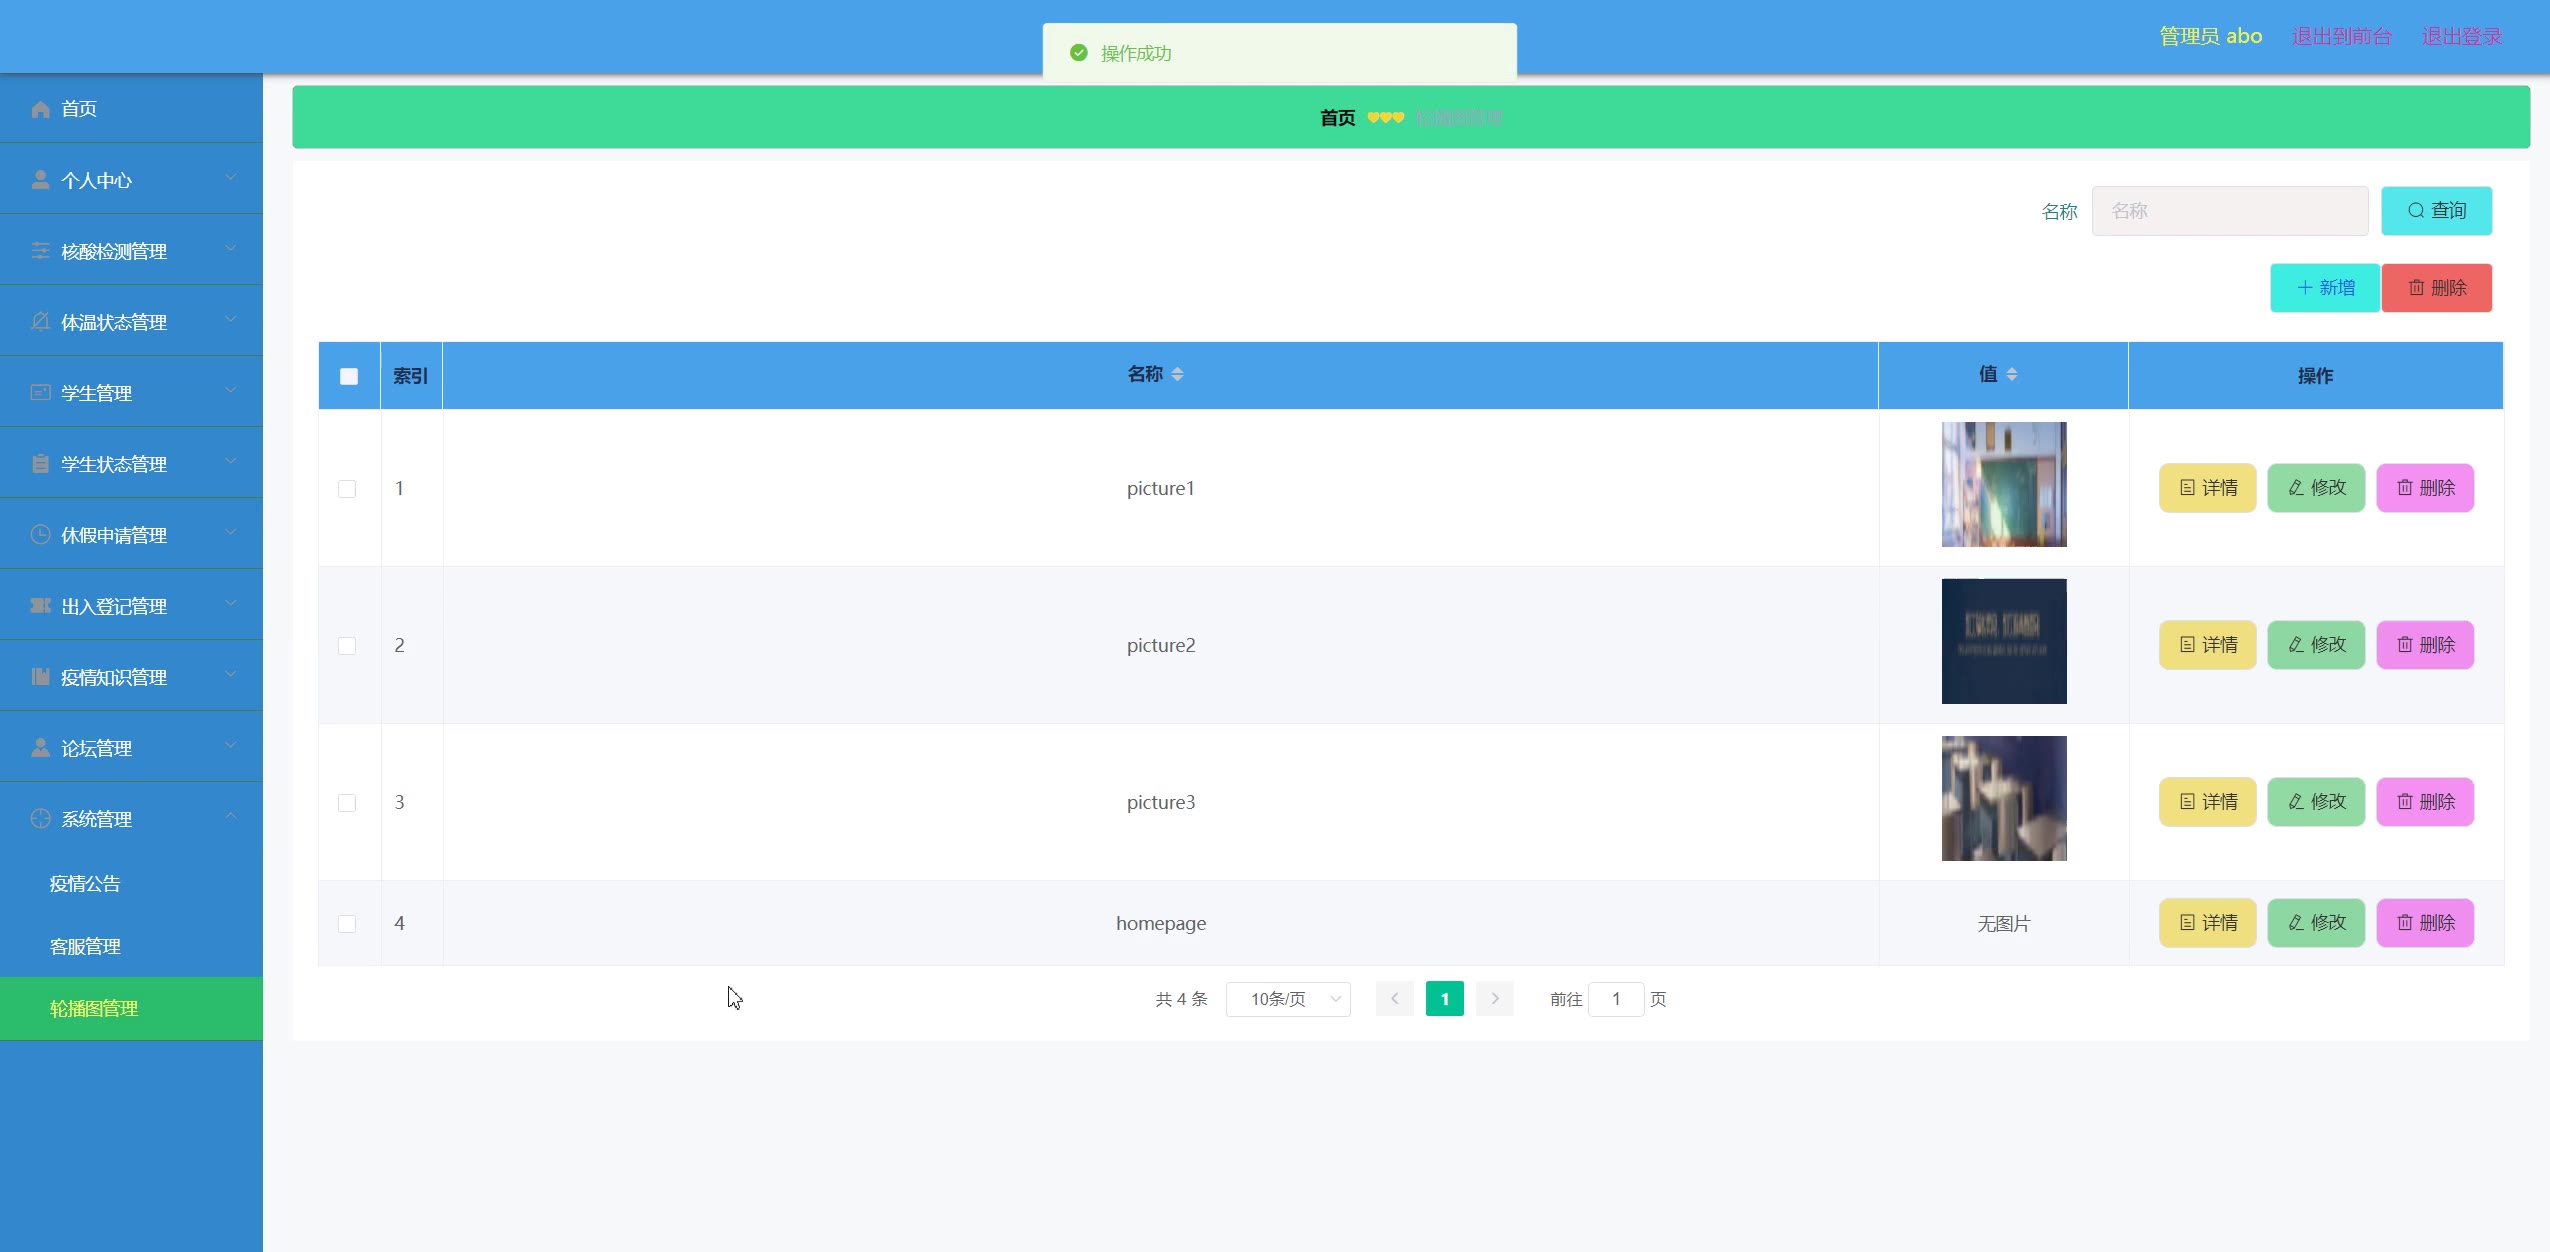The height and width of the screenshot is (1252, 2550).
Task: Open 疫情公告 submenu item
Action: 85,884
